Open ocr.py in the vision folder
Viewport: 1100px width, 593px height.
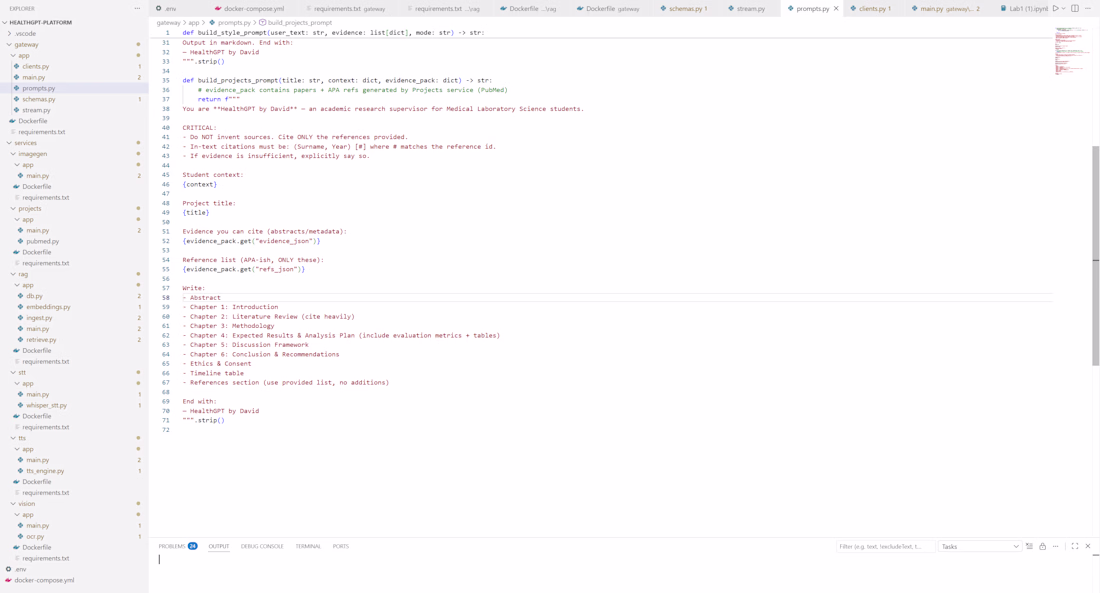click(35, 536)
